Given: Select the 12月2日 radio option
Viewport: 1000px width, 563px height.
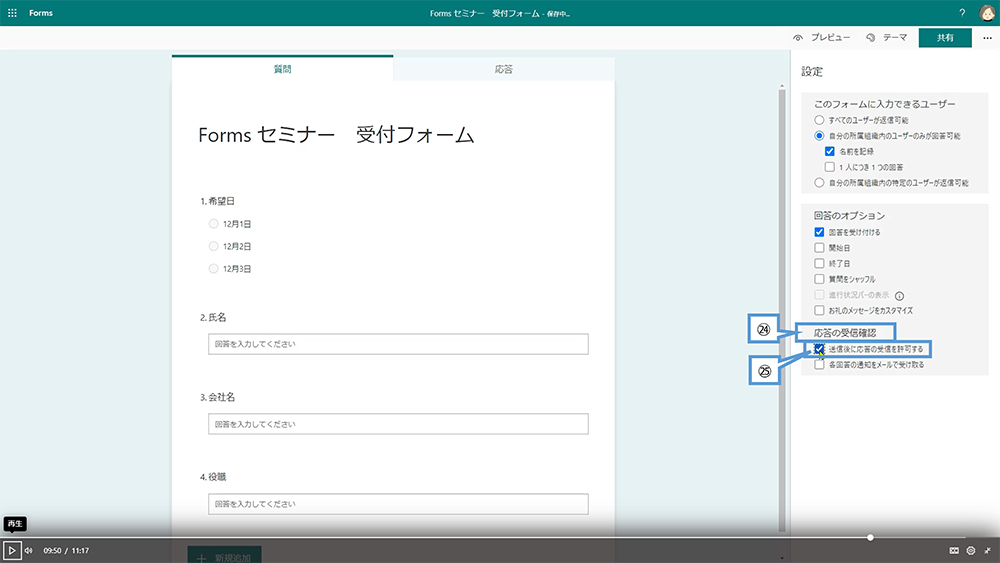Looking at the screenshot, I should [214, 246].
